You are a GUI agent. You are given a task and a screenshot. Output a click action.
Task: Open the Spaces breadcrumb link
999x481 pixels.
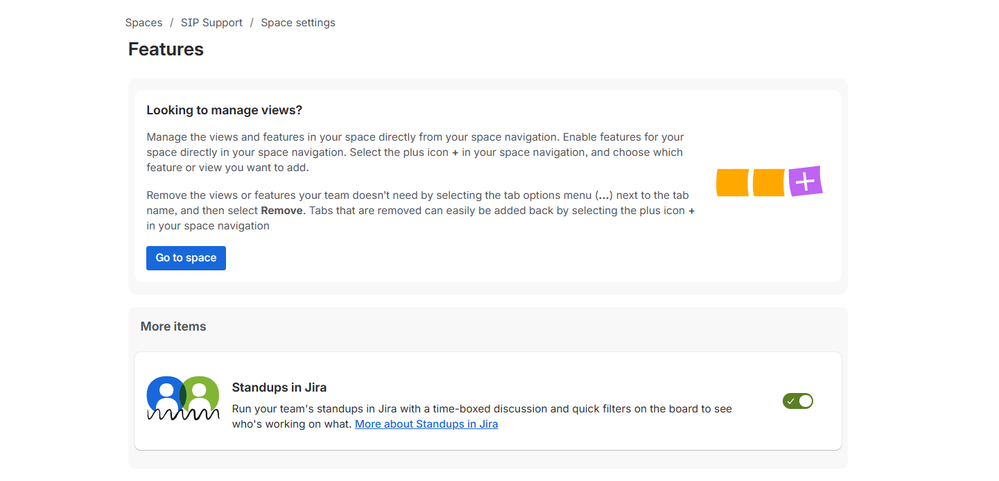tap(143, 23)
